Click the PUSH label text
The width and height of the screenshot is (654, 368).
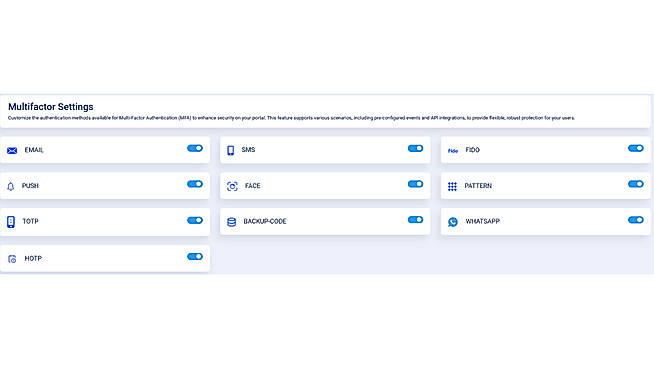30,186
